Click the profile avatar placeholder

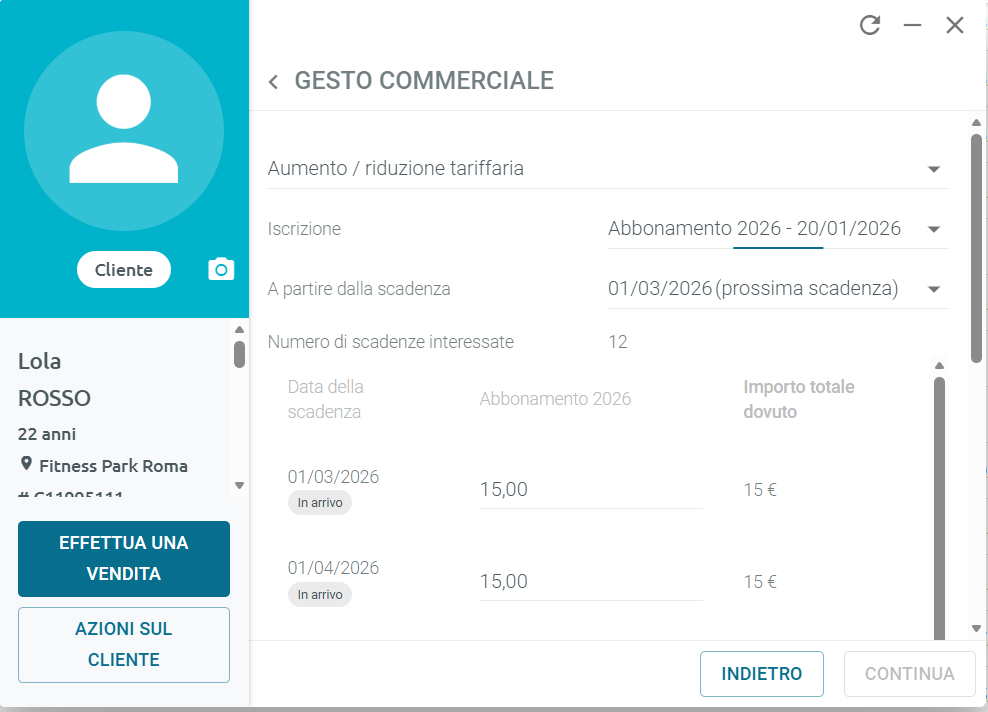(x=124, y=131)
